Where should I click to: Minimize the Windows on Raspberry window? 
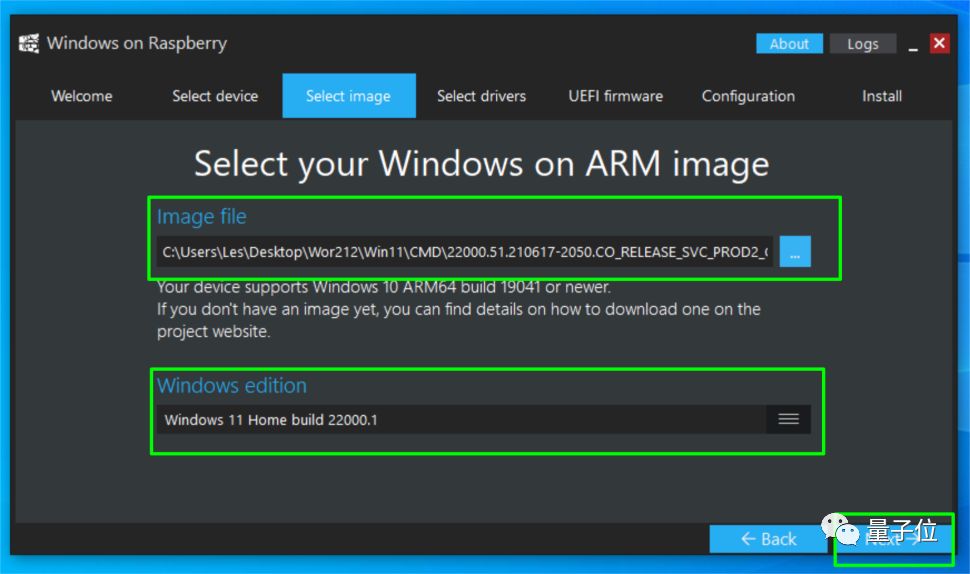click(913, 46)
